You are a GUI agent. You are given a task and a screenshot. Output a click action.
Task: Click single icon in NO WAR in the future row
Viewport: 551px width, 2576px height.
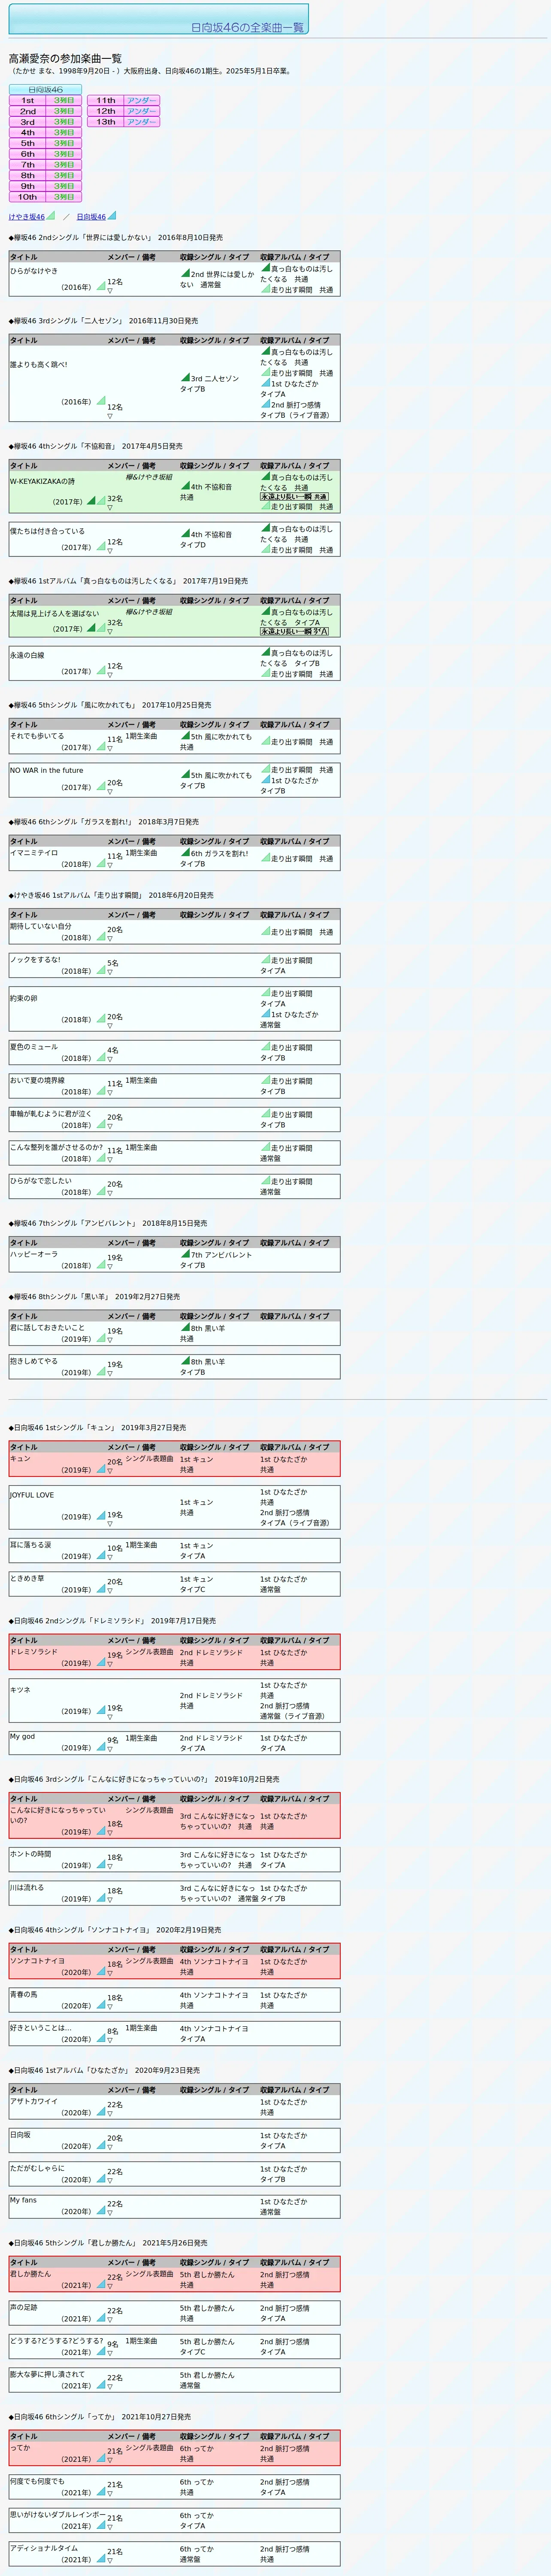coord(185,774)
